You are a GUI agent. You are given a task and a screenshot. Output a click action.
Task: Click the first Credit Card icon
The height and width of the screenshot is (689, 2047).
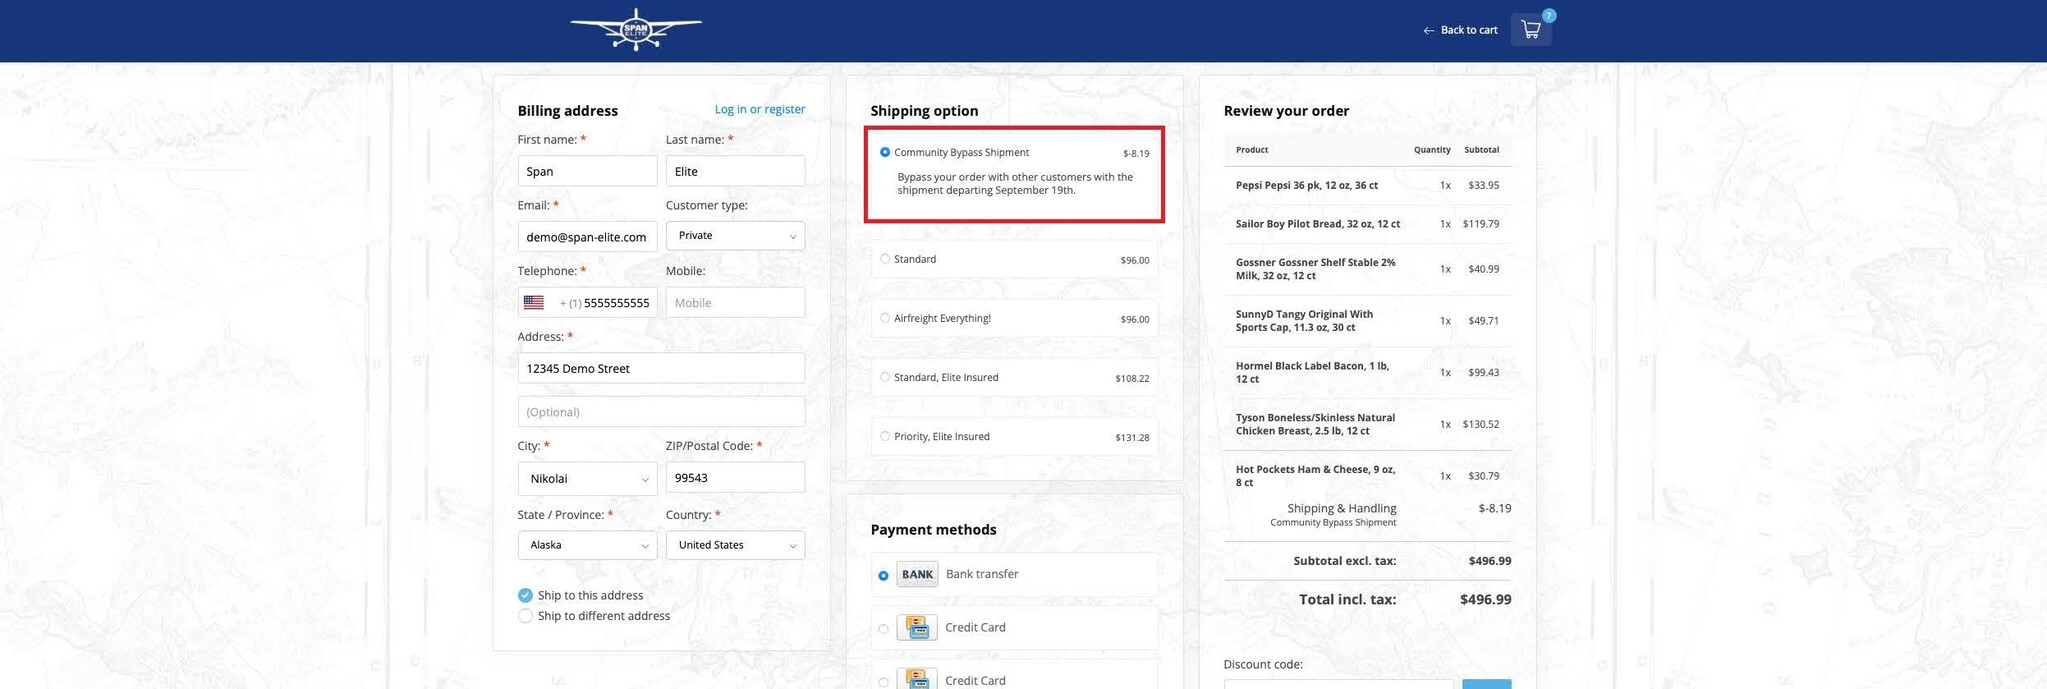tap(916, 628)
